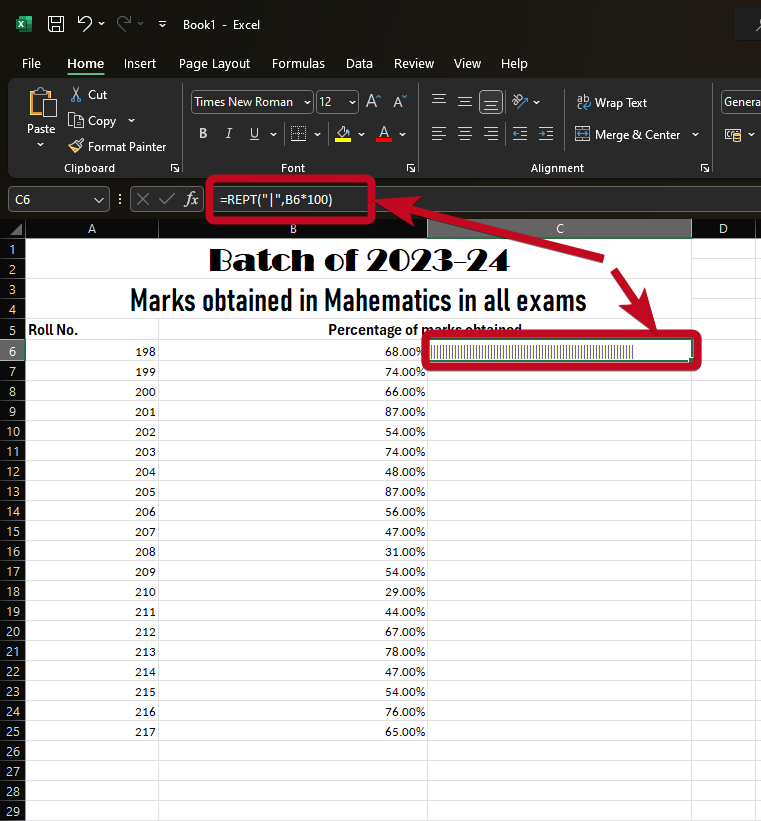Click the Insert Function fx icon
The image size is (761, 821).
191,199
